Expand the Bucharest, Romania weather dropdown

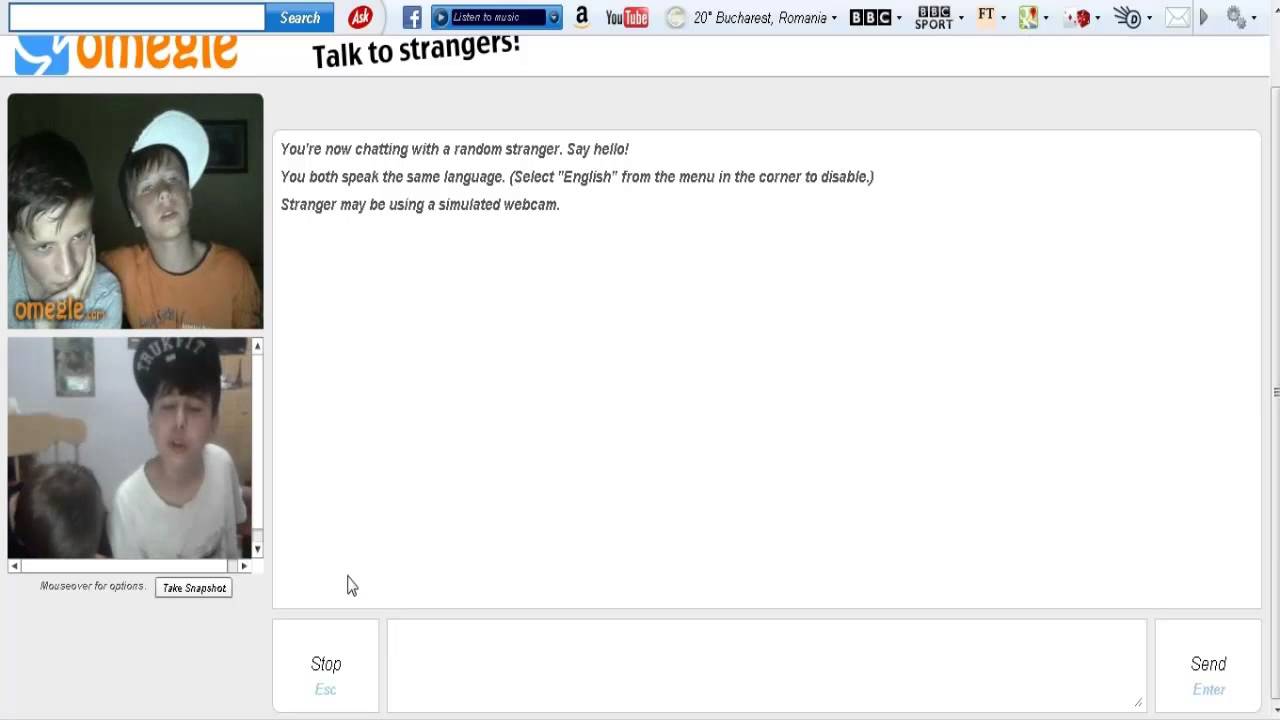(834, 18)
